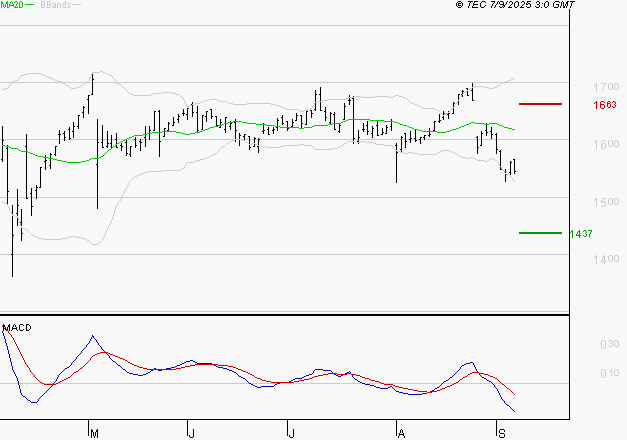This screenshot has width=627, height=440.
Task: Click the 010 MACD scale label
Action: [610, 373]
